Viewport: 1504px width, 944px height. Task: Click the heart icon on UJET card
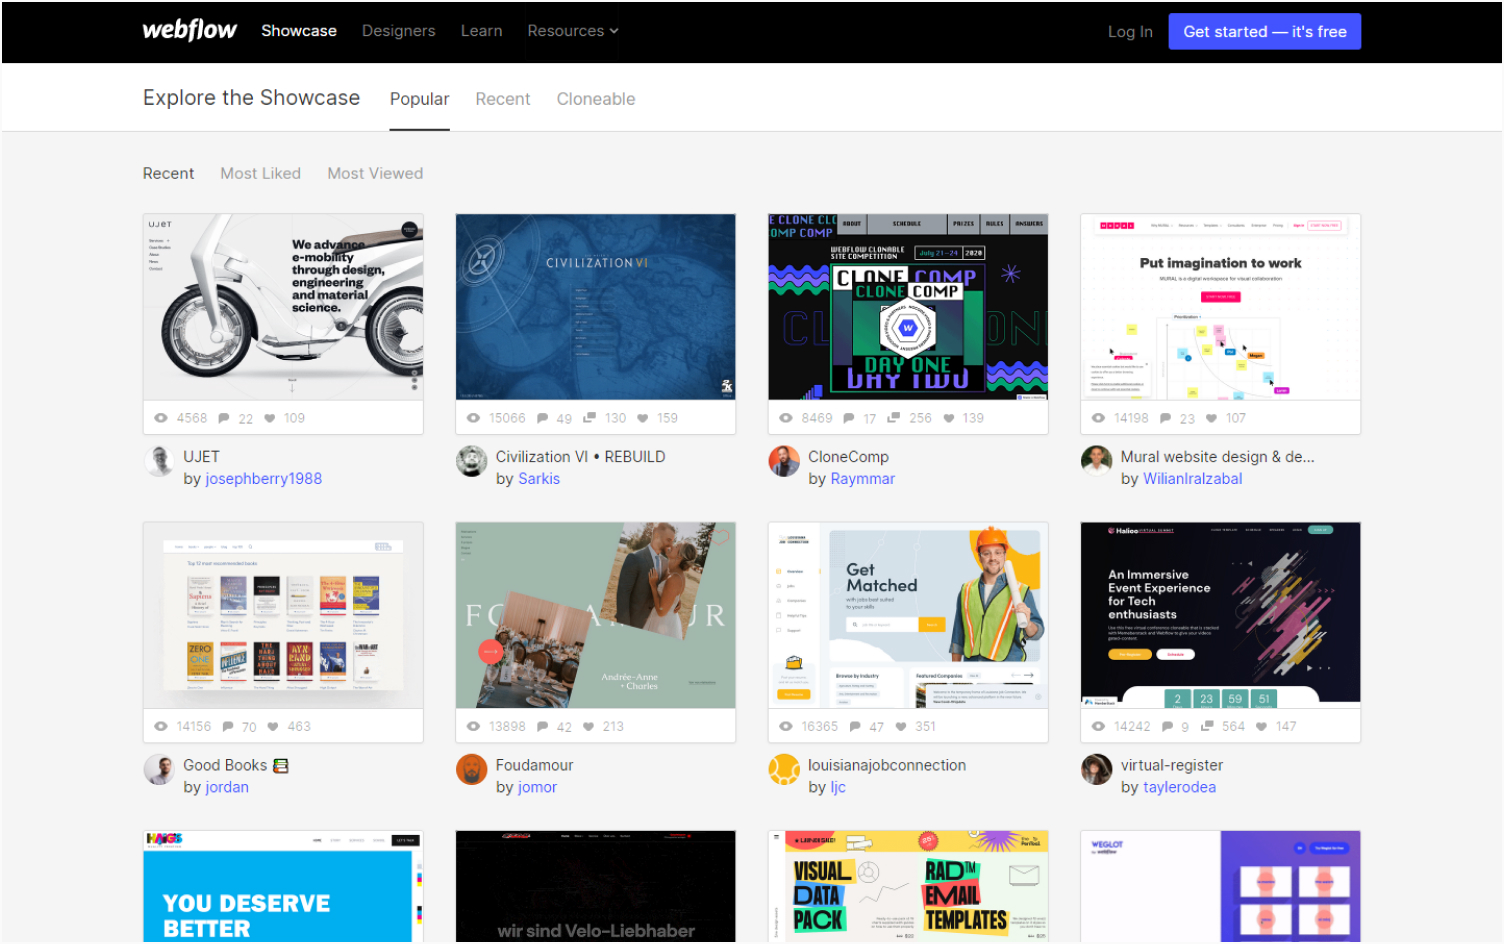270,418
